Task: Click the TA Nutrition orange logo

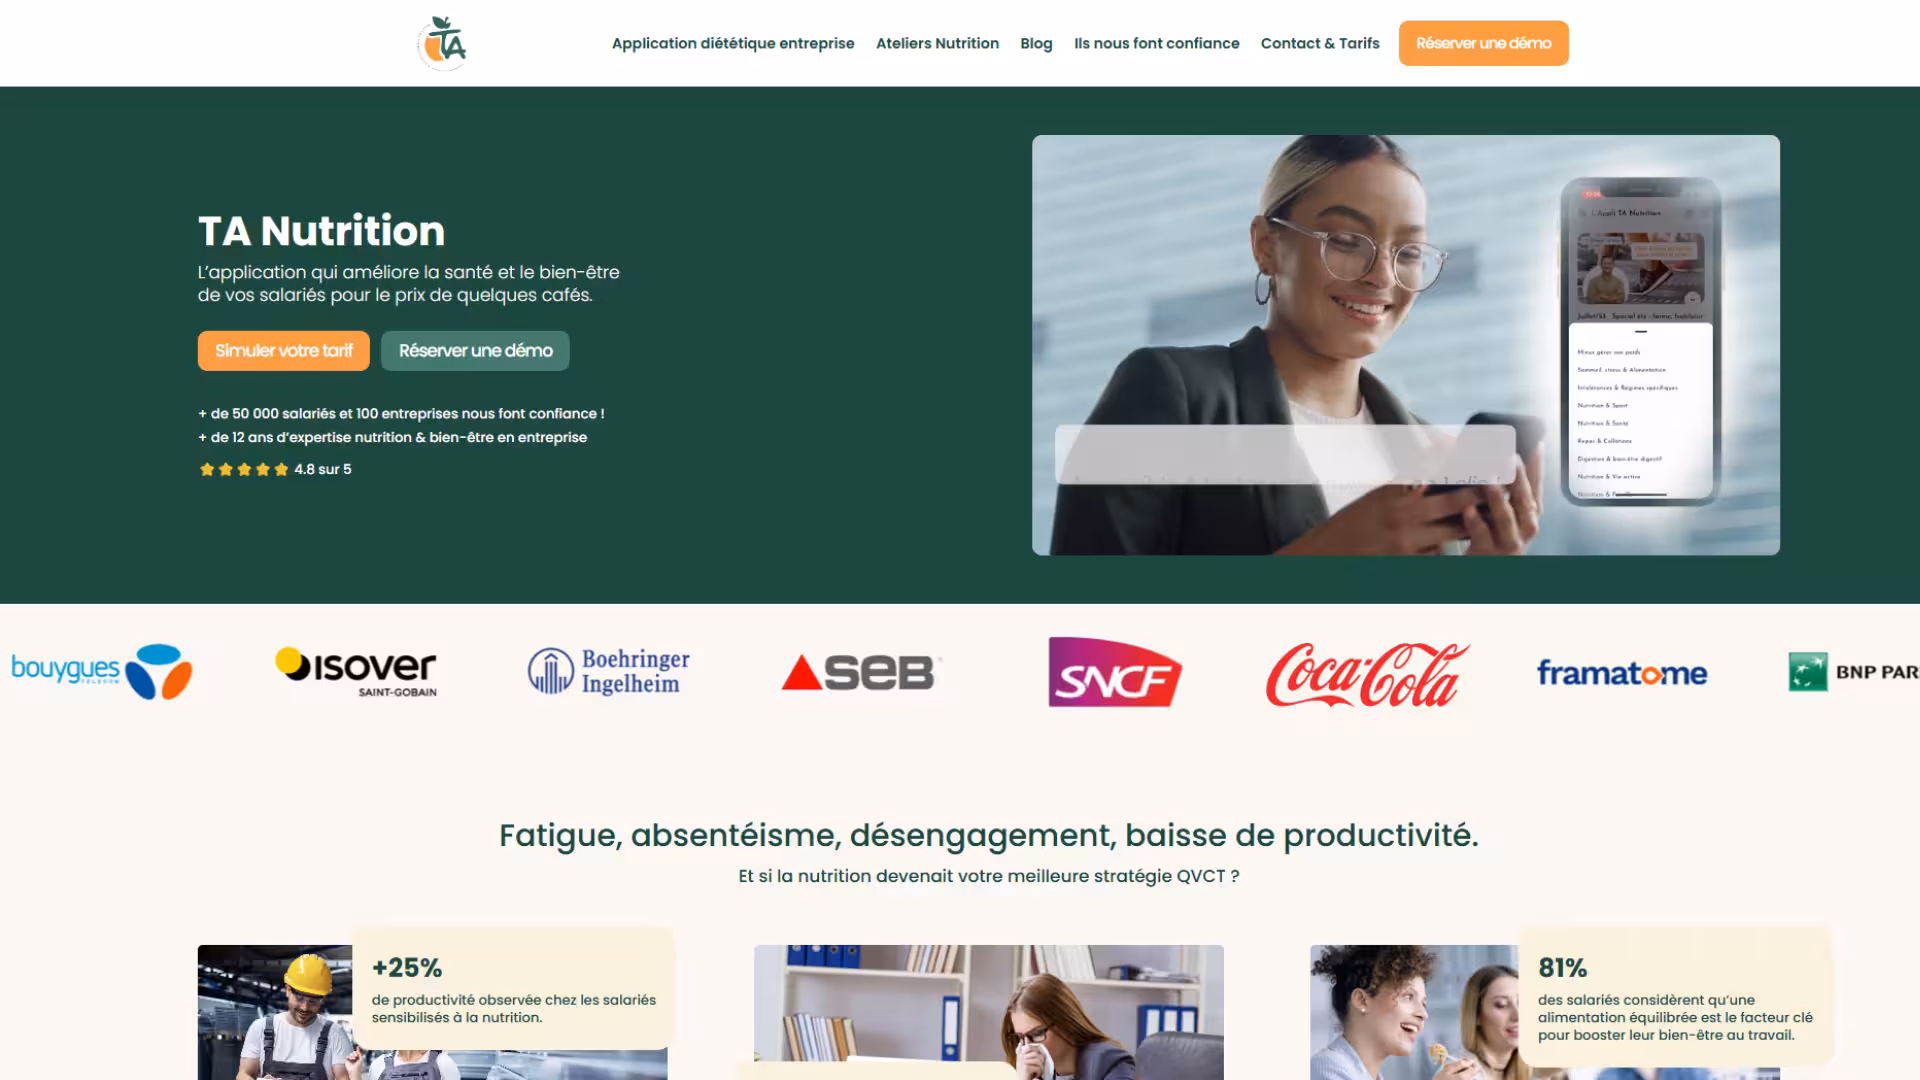Action: (442, 43)
